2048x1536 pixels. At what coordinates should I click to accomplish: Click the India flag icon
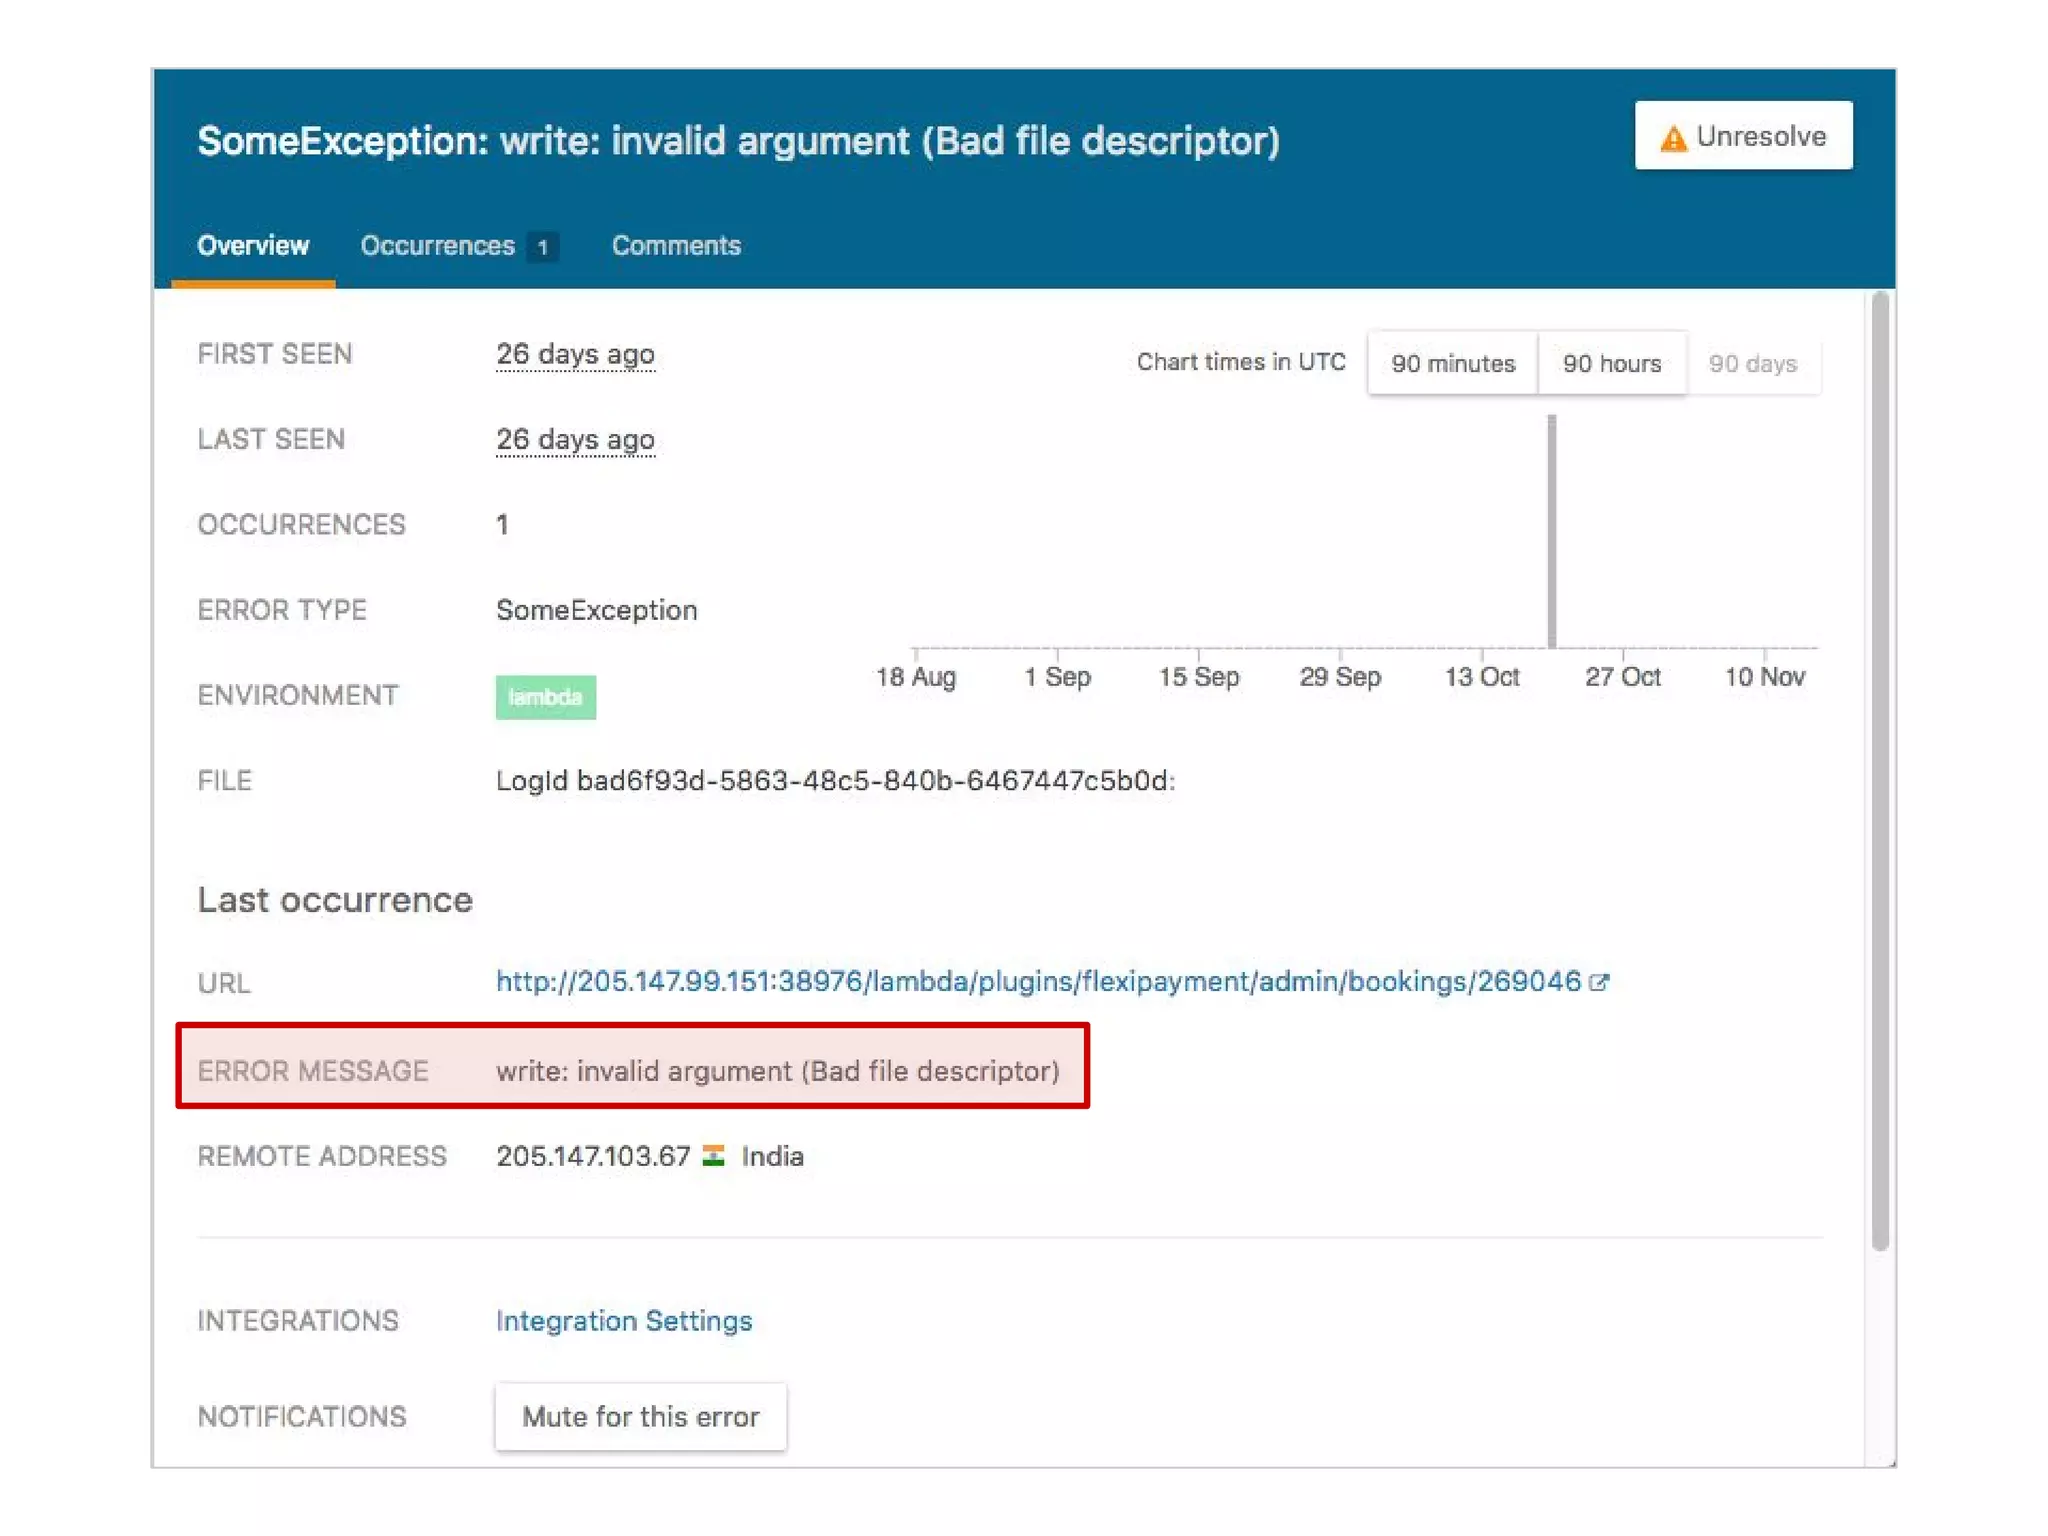point(713,1156)
